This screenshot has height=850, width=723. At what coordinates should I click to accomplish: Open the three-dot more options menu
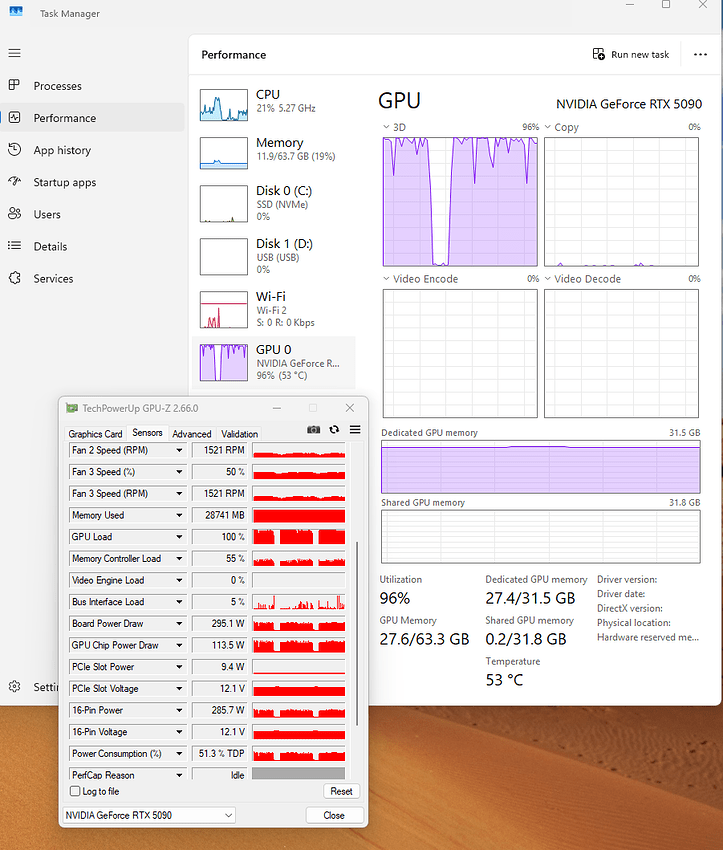[x=700, y=54]
